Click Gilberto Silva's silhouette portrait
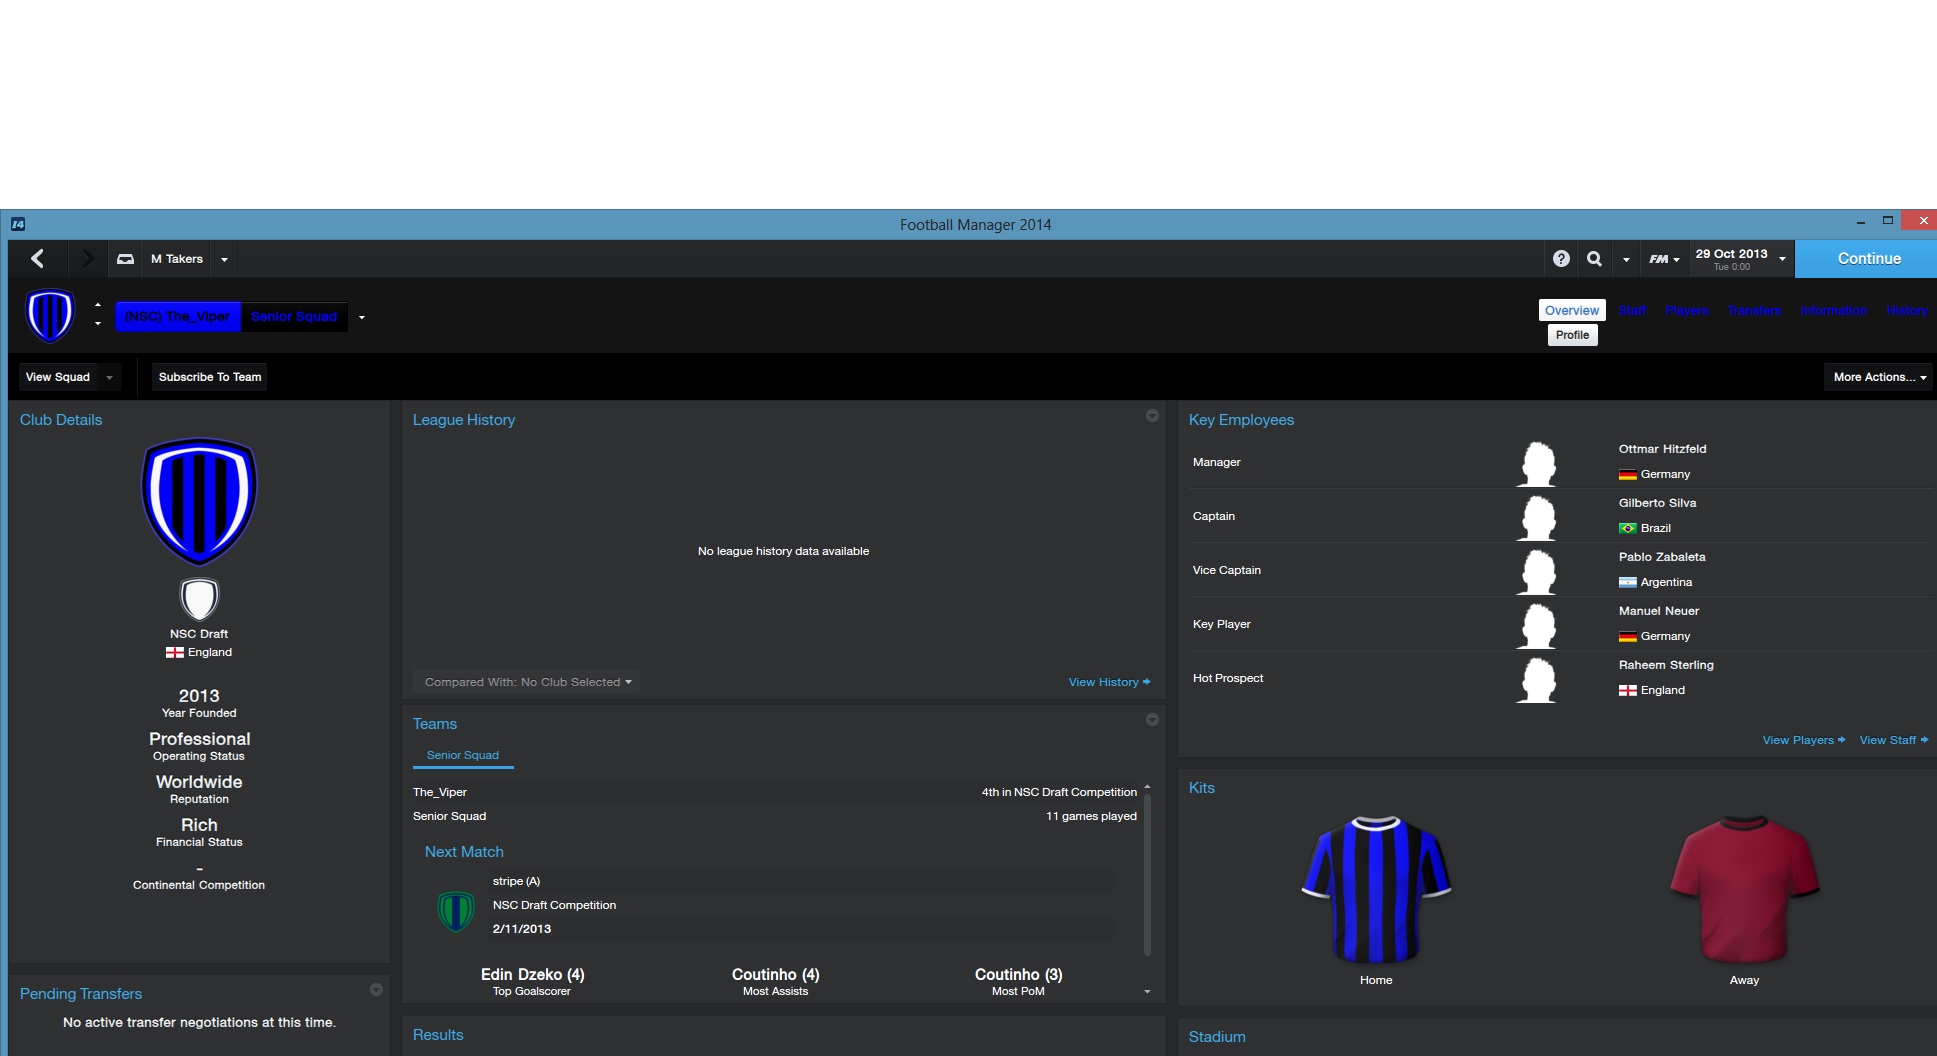1937x1056 pixels. [x=1537, y=518]
